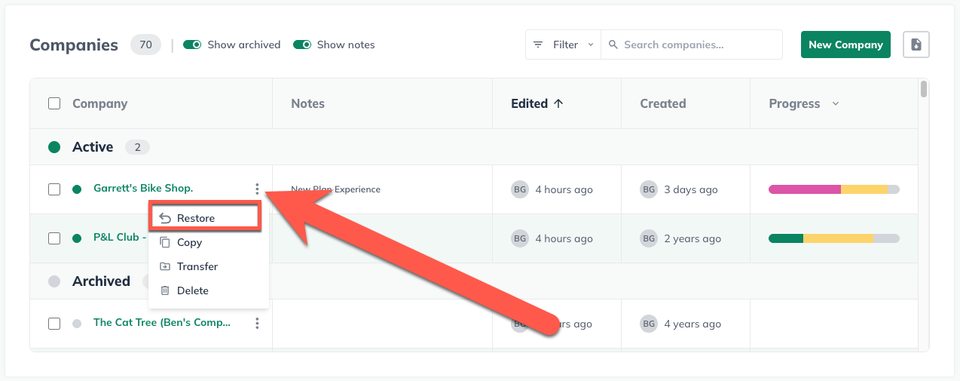Image resolution: width=960 pixels, height=381 pixels.
Task: Click green status dot of P&L Club
Action: click(77, 238)
